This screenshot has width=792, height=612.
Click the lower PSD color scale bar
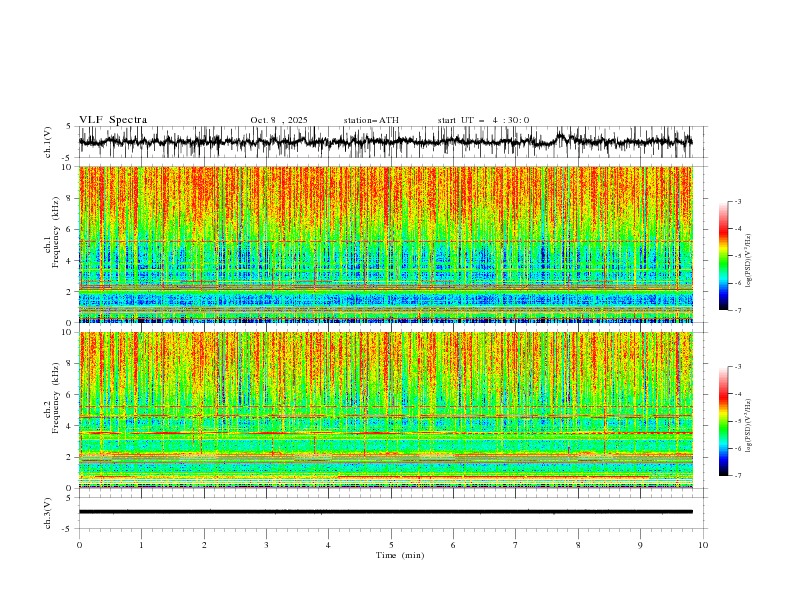click(723, 421)
